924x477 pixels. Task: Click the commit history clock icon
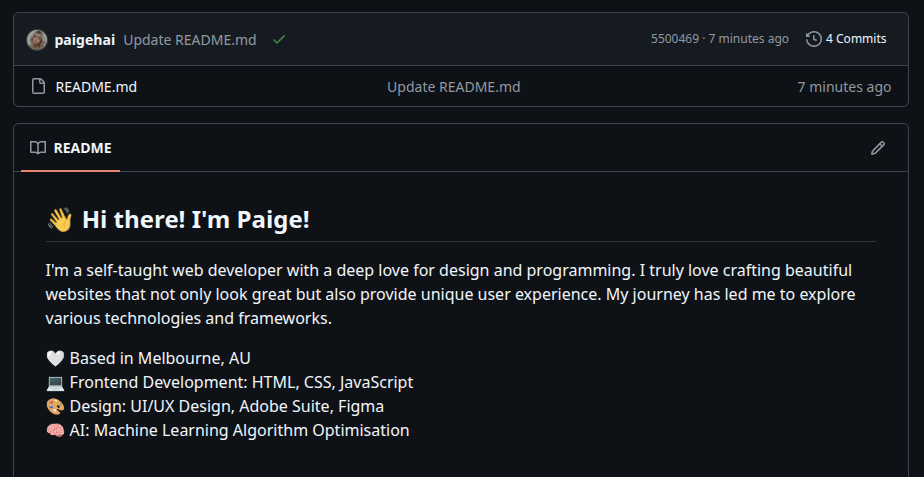(814, 39)
